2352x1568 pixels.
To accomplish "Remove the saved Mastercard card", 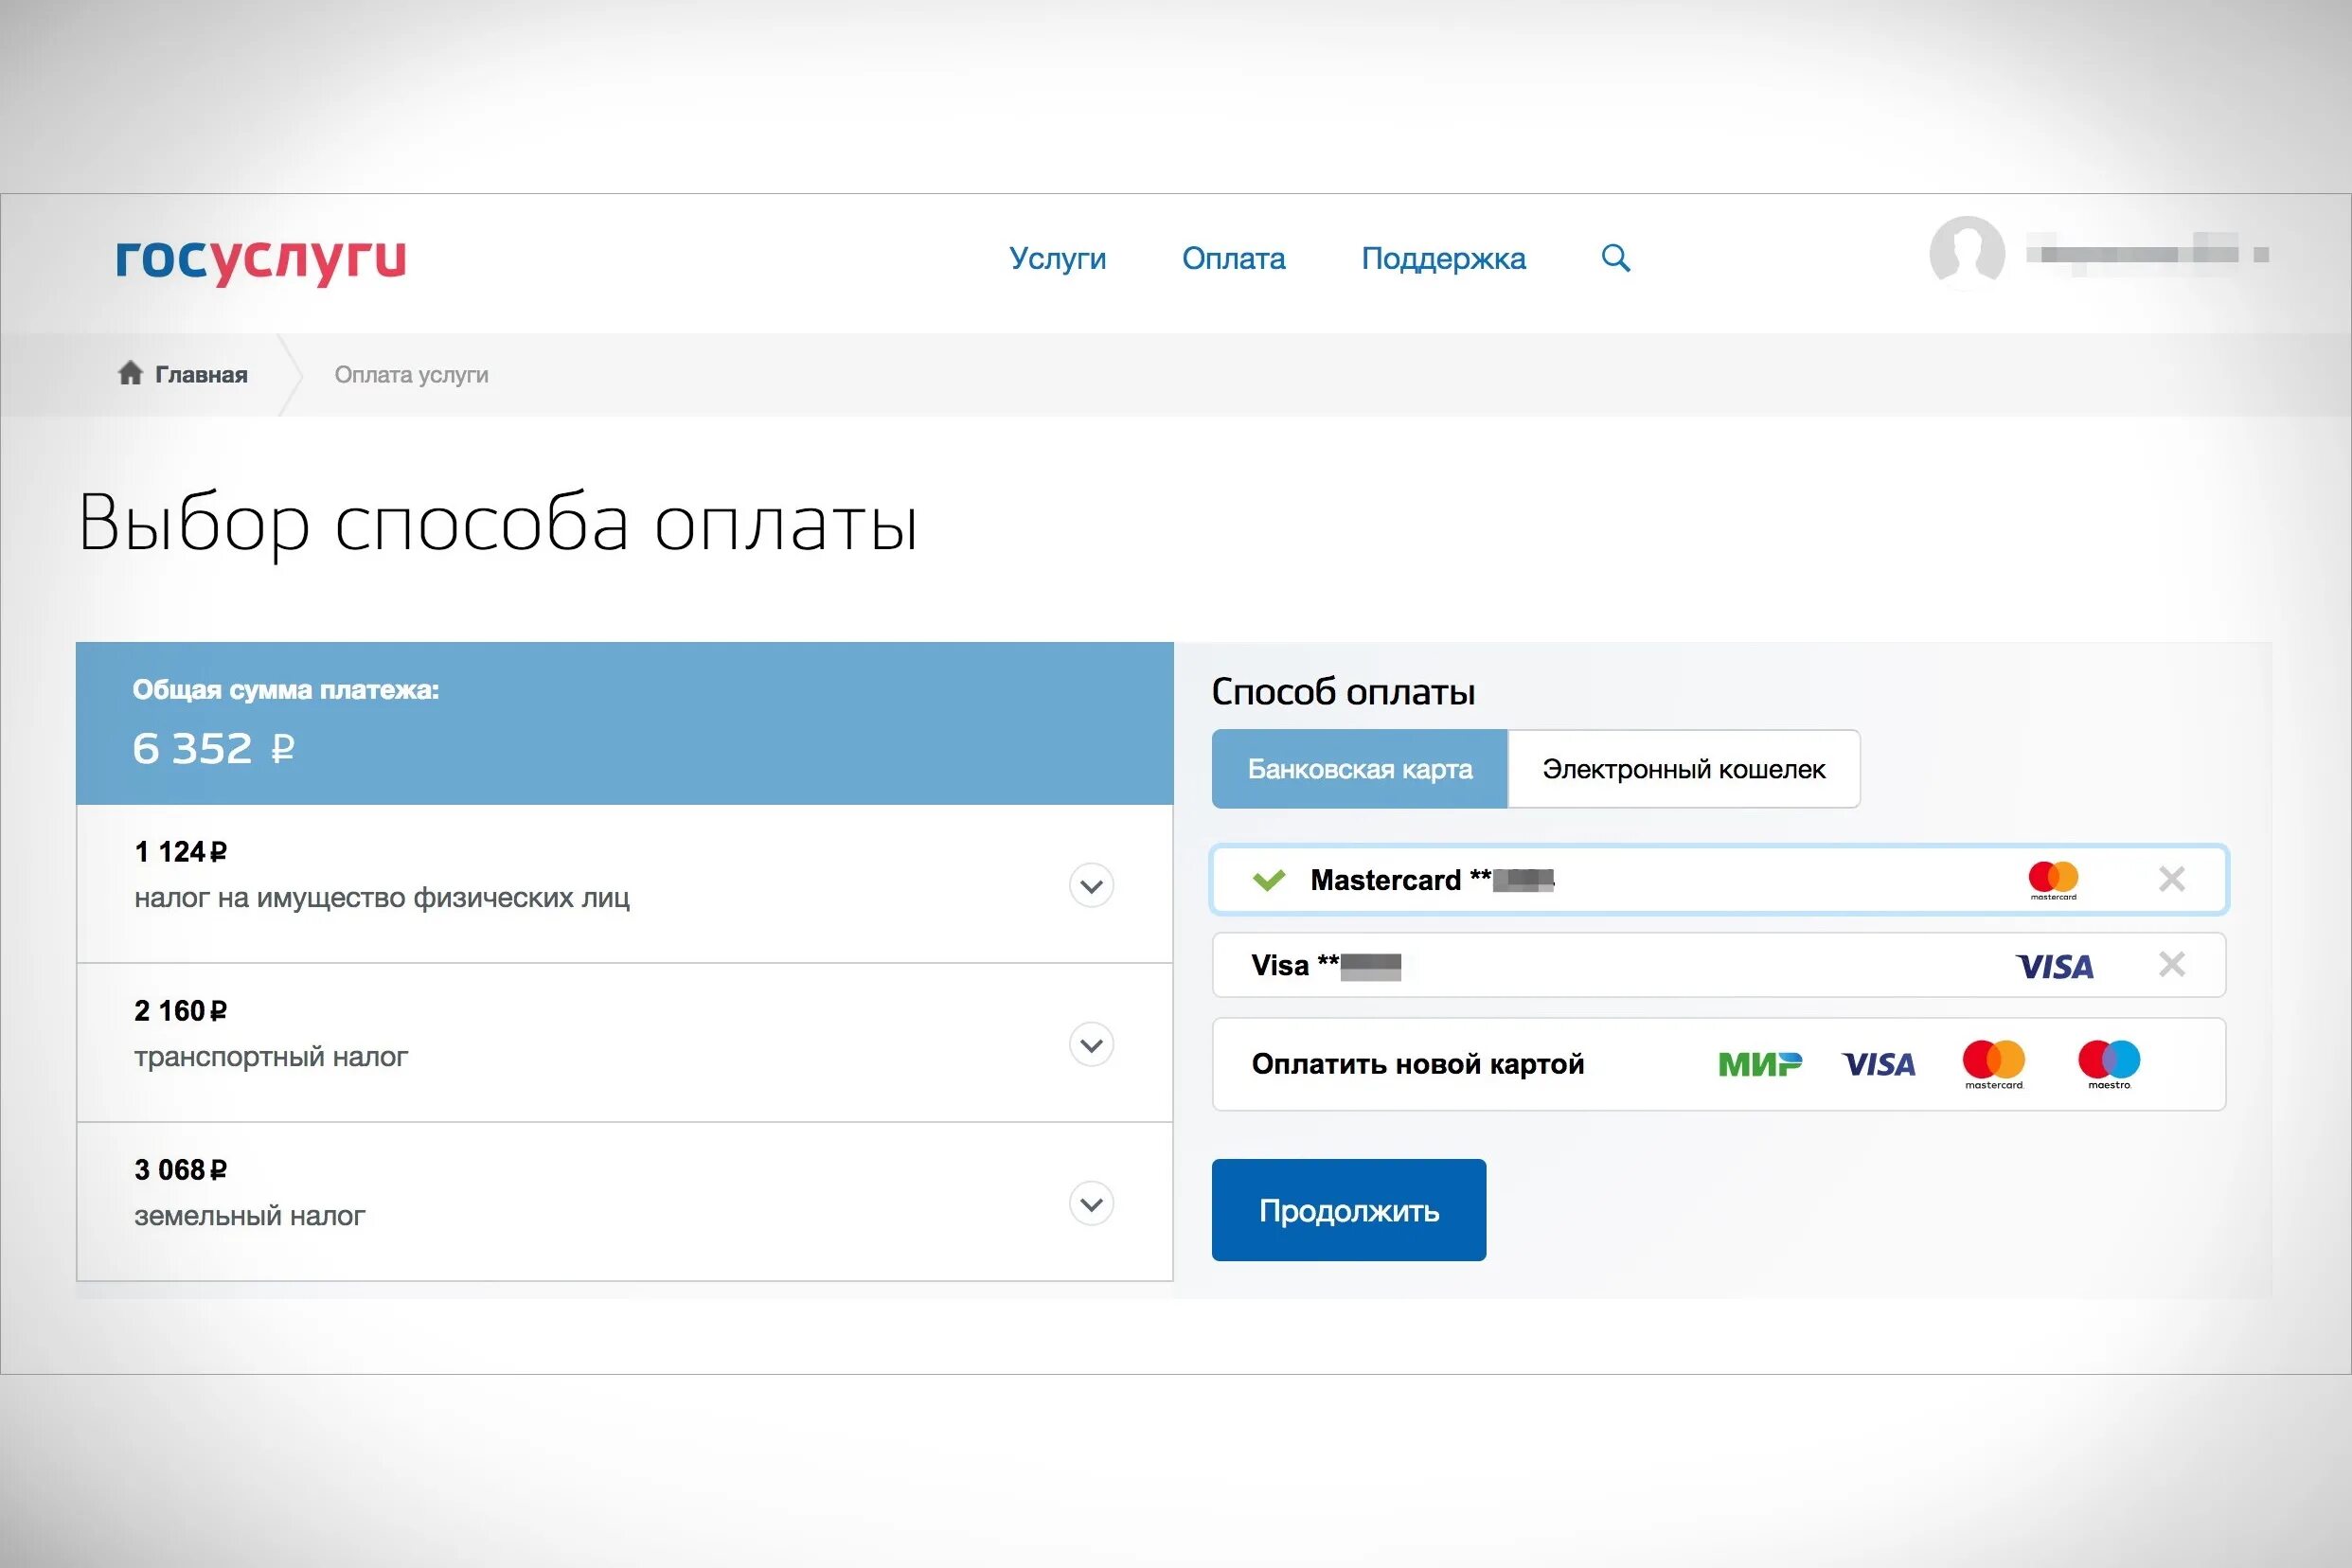I will pyautogui.click(x=2171, y=879).
